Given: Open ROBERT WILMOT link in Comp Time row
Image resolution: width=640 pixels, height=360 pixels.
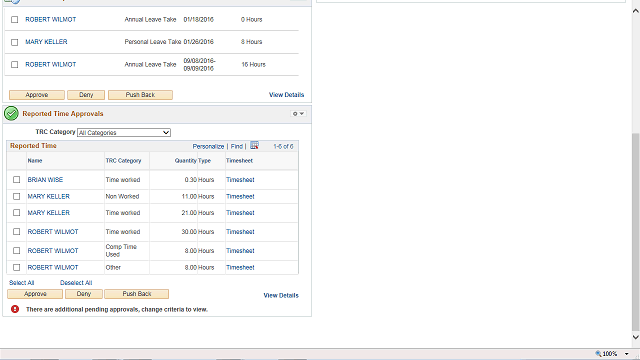Looking at the screenshot, I should tap(53, 251).
